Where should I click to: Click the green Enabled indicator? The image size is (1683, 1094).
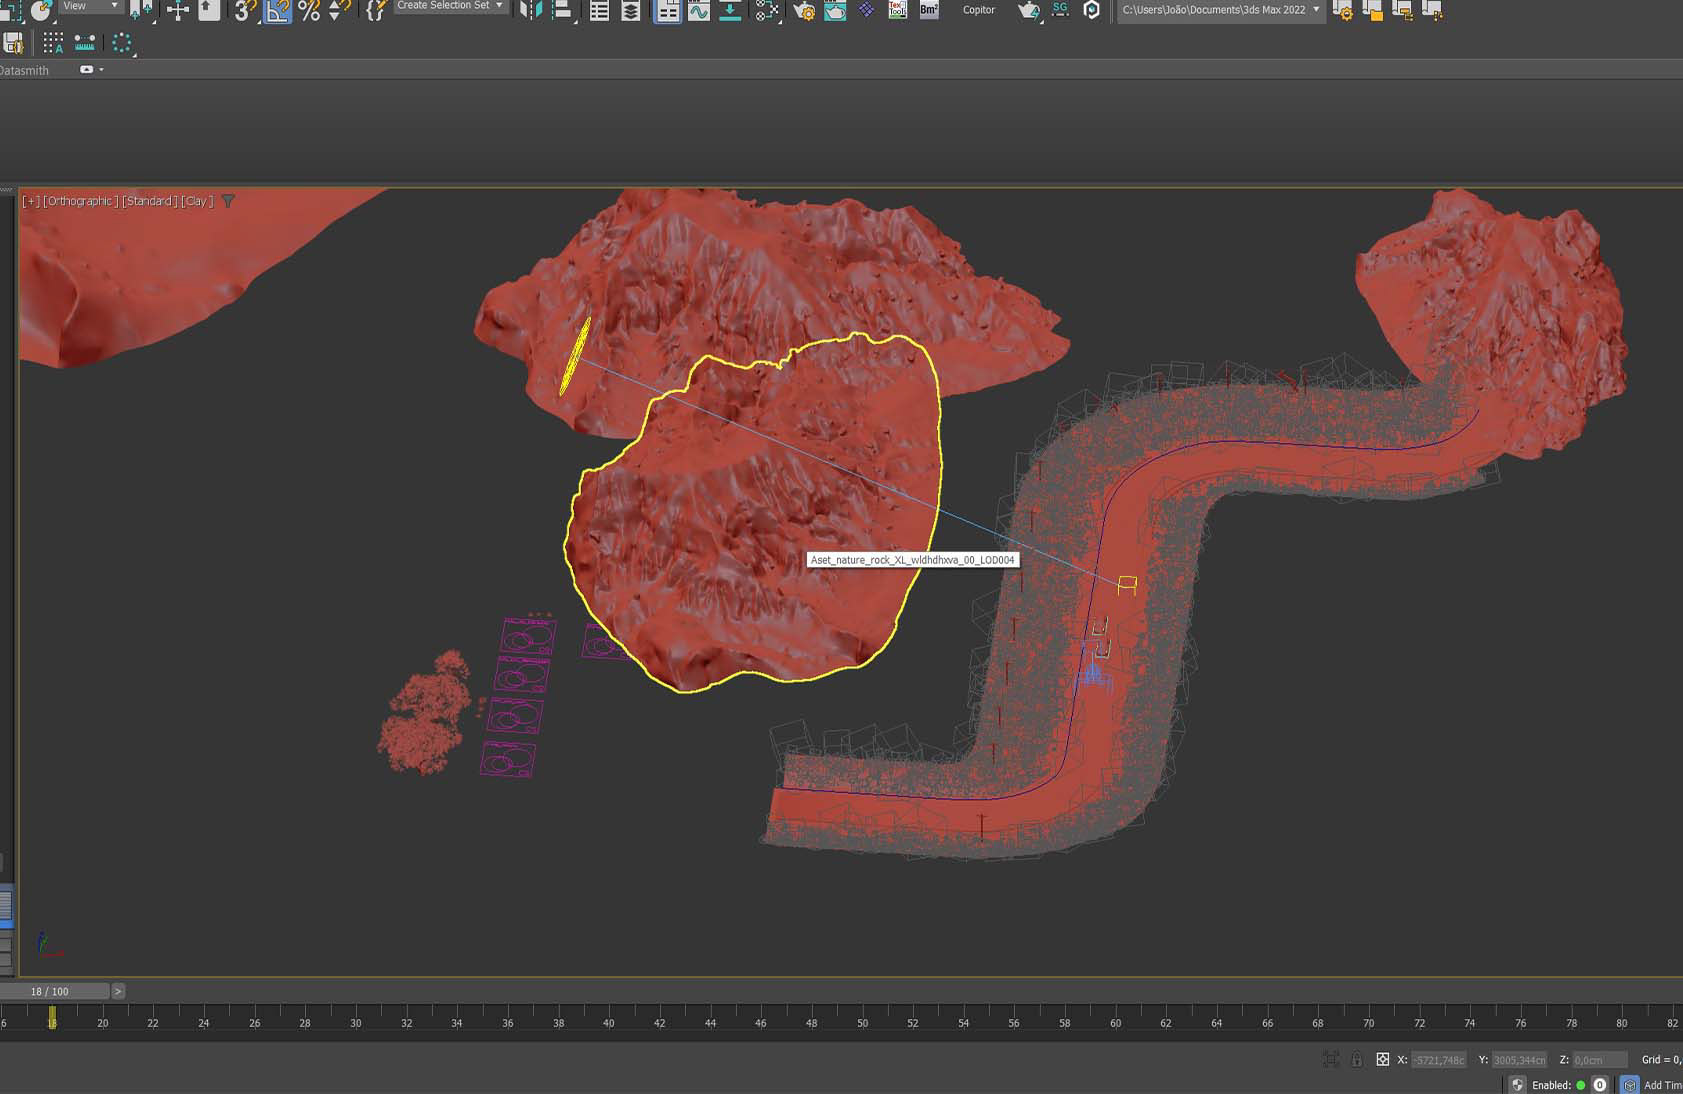coord(1581,1085)
